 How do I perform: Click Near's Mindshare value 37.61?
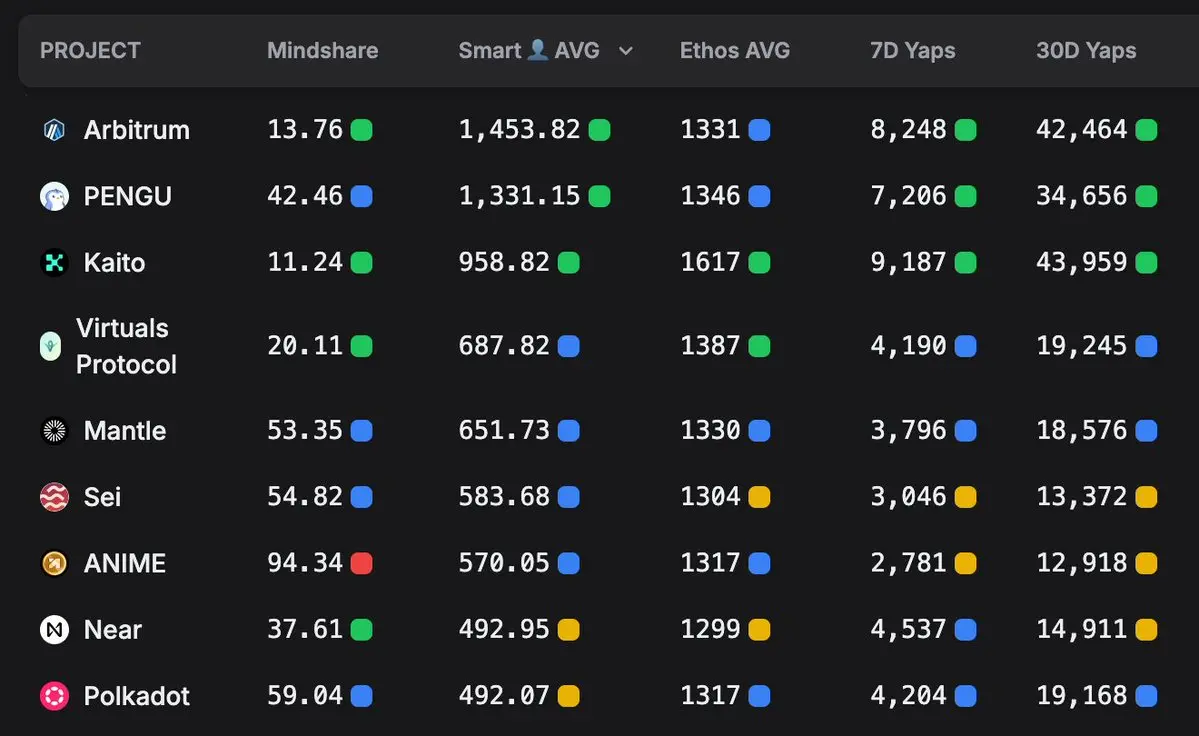point(304,630)
